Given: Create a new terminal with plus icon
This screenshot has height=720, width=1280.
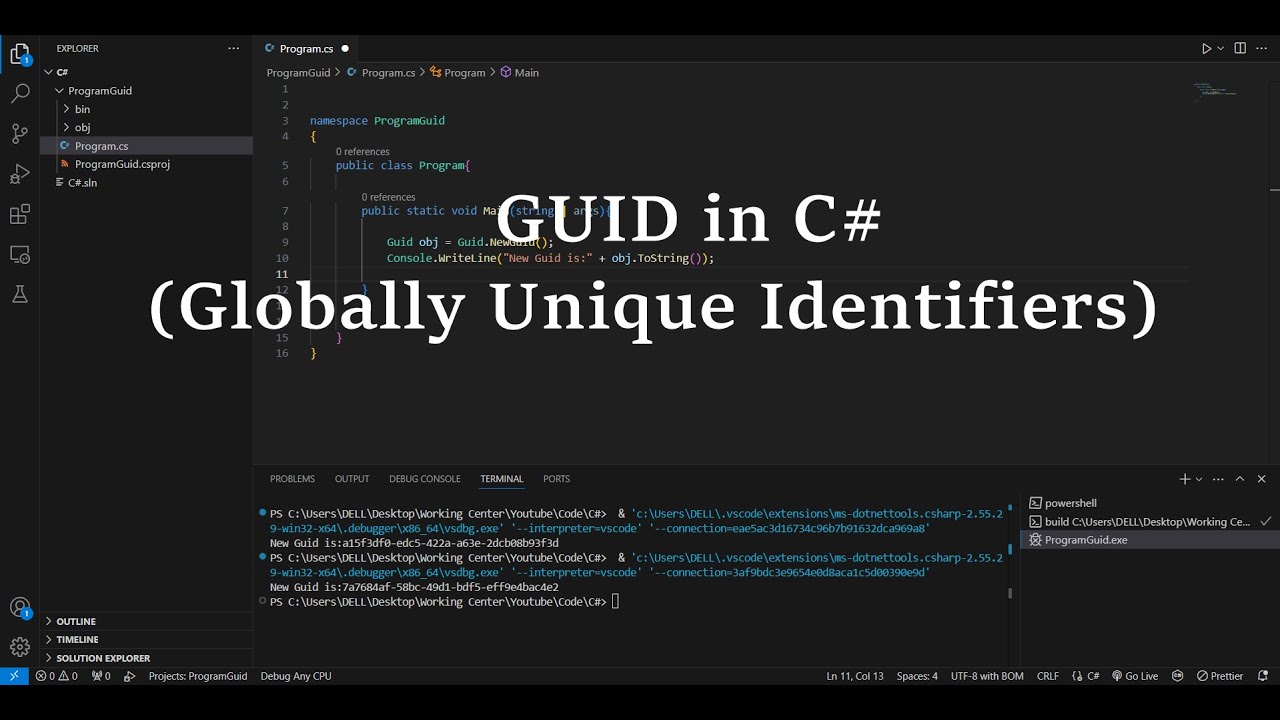Looking at the screenshot, I should coord(1184,479).
